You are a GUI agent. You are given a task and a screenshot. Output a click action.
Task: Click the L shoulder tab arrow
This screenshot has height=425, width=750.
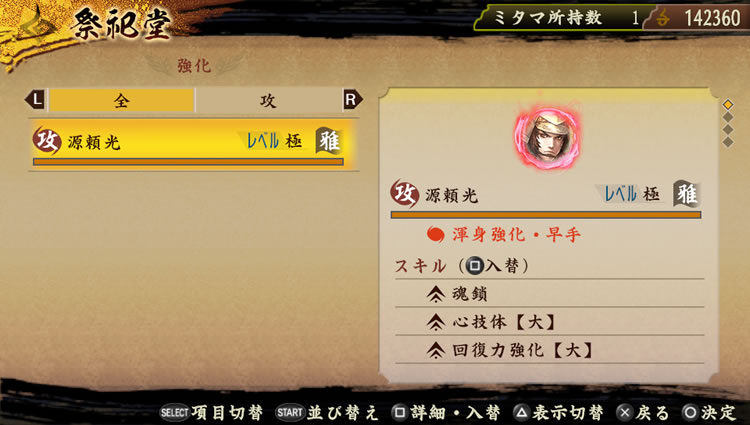pyautogui.click(x=35, y=100)
